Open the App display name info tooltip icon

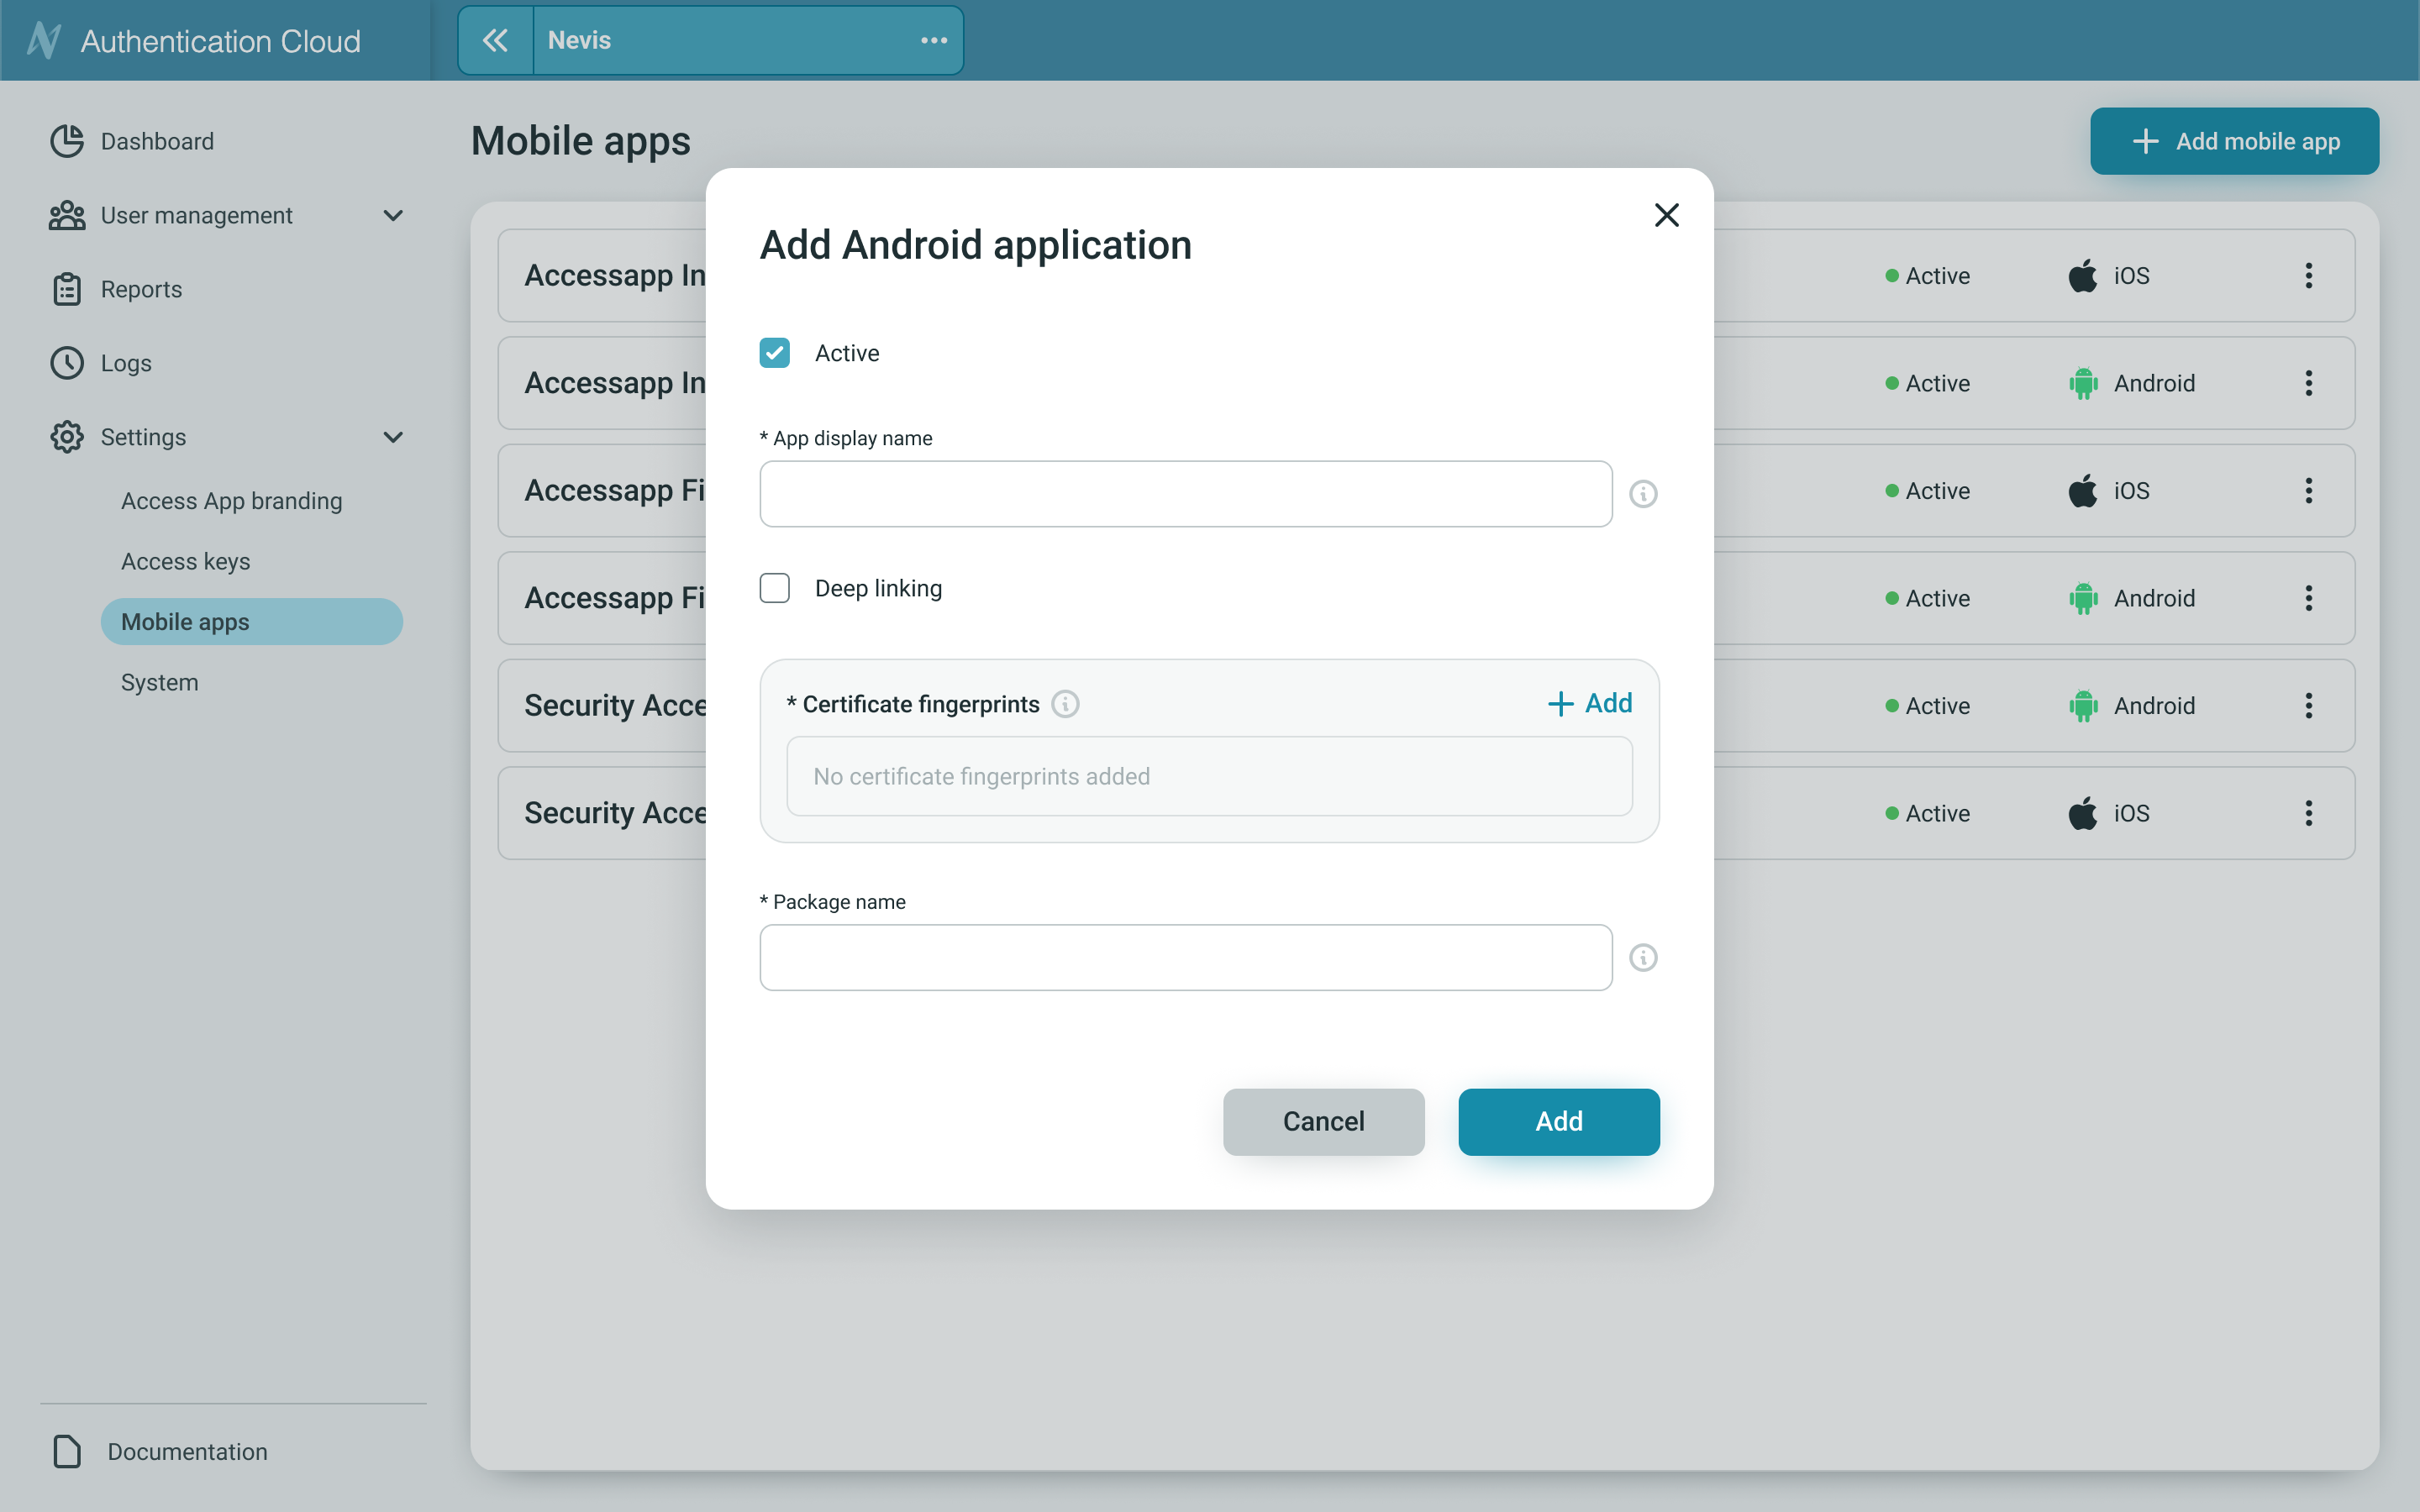tap(1642, 493)
